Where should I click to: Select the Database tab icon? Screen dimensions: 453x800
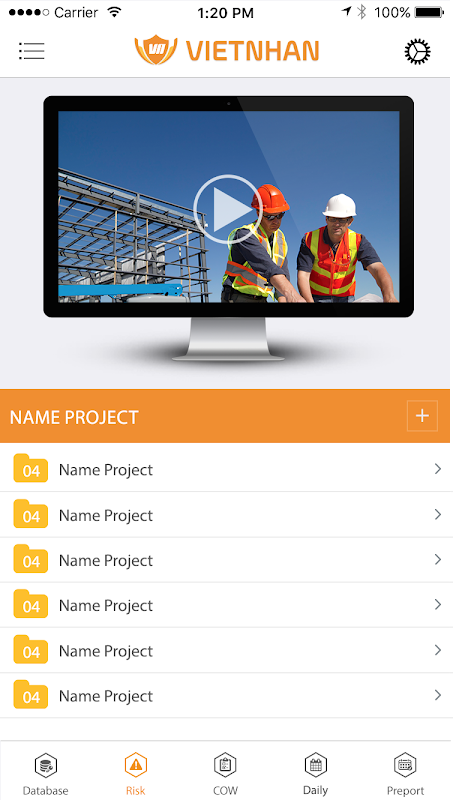tap(45, 765)
